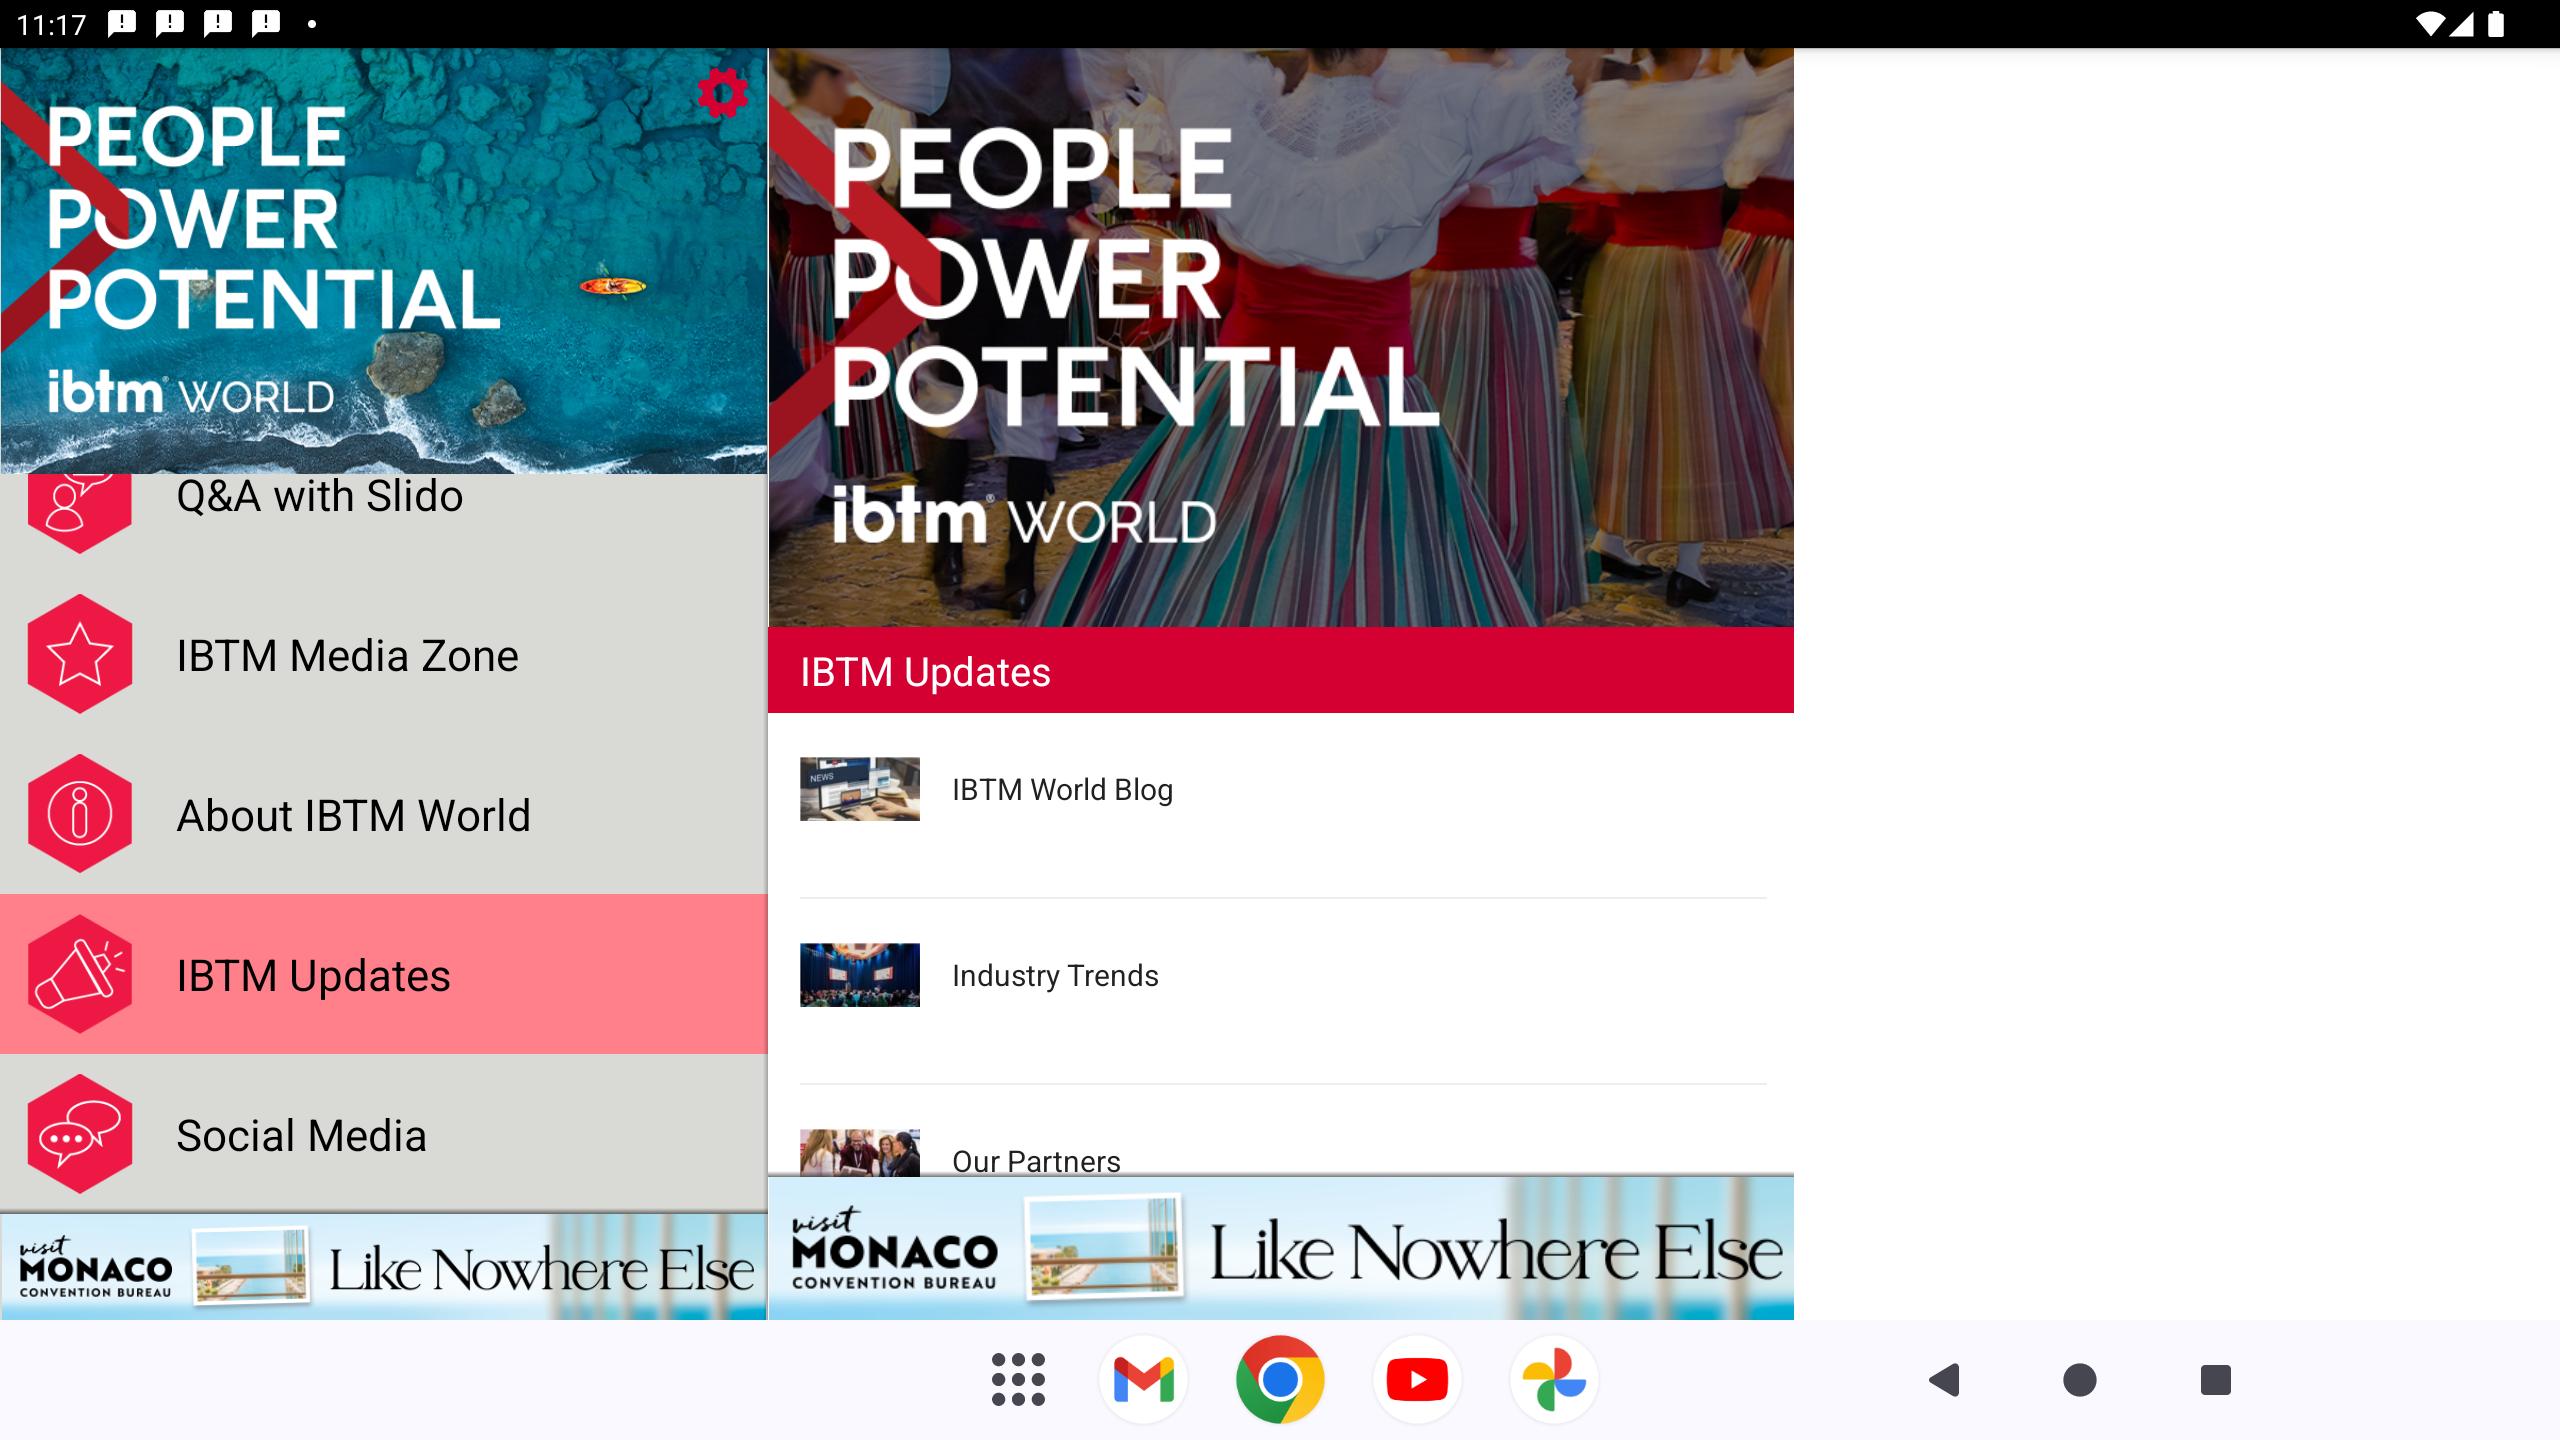Tap the Social Media chat bubbles icon
The height and width of the screenshot is (1440, 2560).
[x=80, y=1134]
